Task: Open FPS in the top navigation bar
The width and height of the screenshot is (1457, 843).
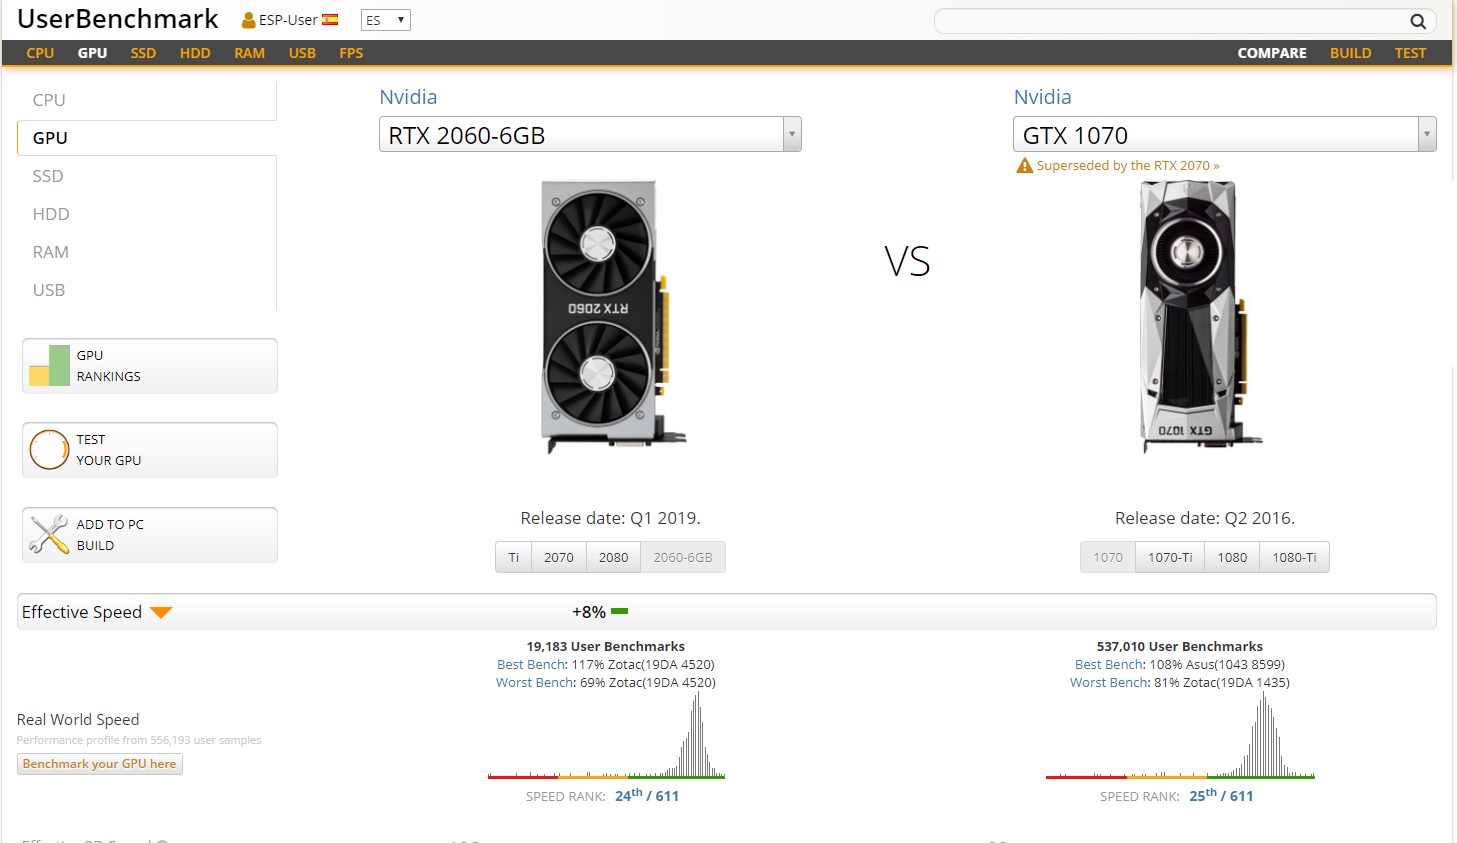Action: [351, 53]
